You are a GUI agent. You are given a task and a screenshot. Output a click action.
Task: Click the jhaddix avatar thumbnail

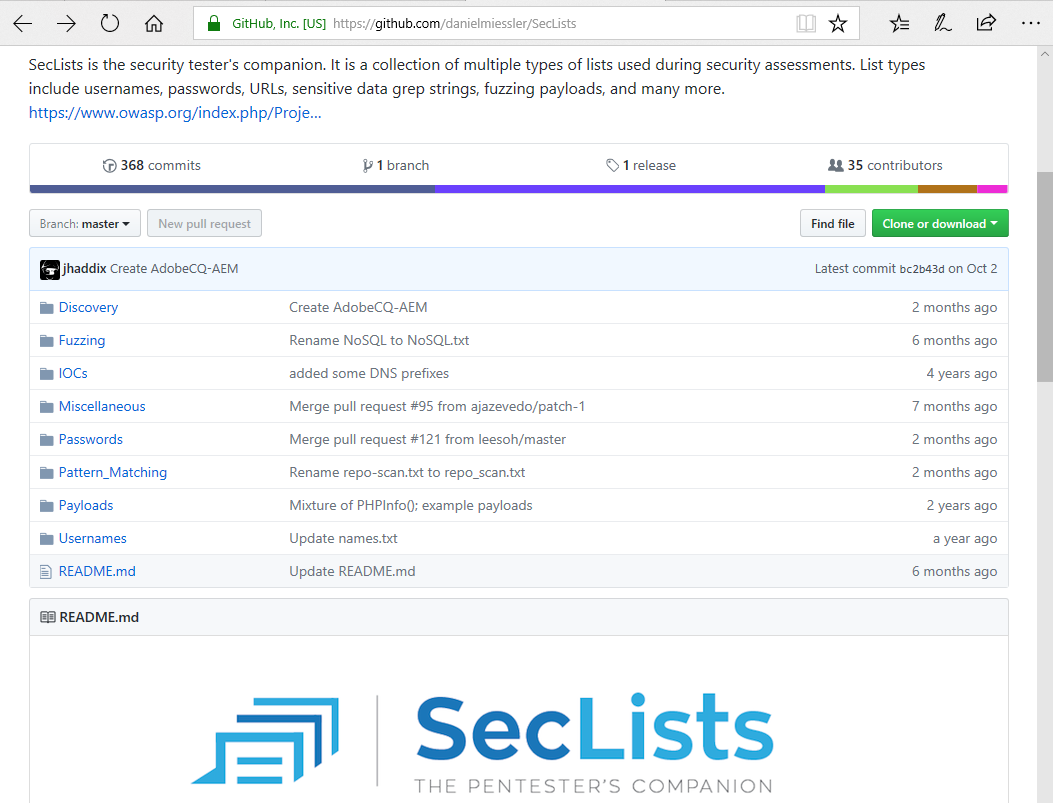pyautogui.click(x=49, y=269)
